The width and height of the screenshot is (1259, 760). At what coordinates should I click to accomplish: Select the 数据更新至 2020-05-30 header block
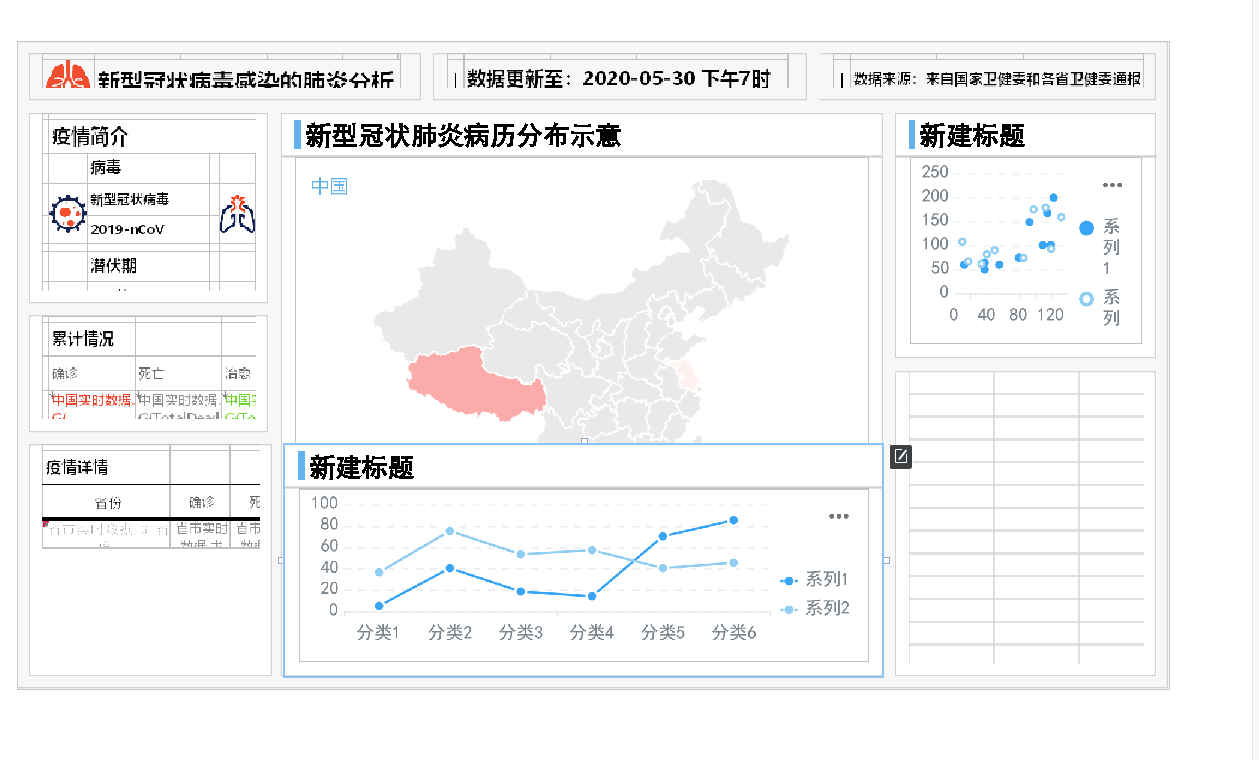click(x=619, y=77)
